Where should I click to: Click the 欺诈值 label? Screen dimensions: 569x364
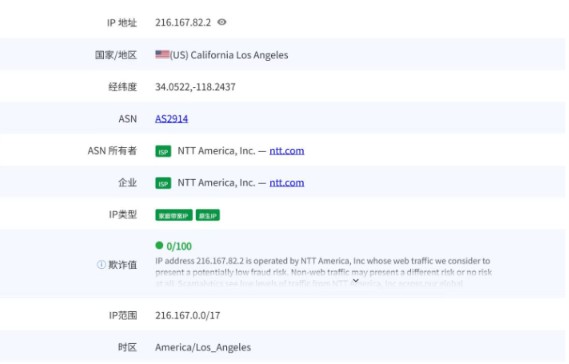click(x=123, y=265)
